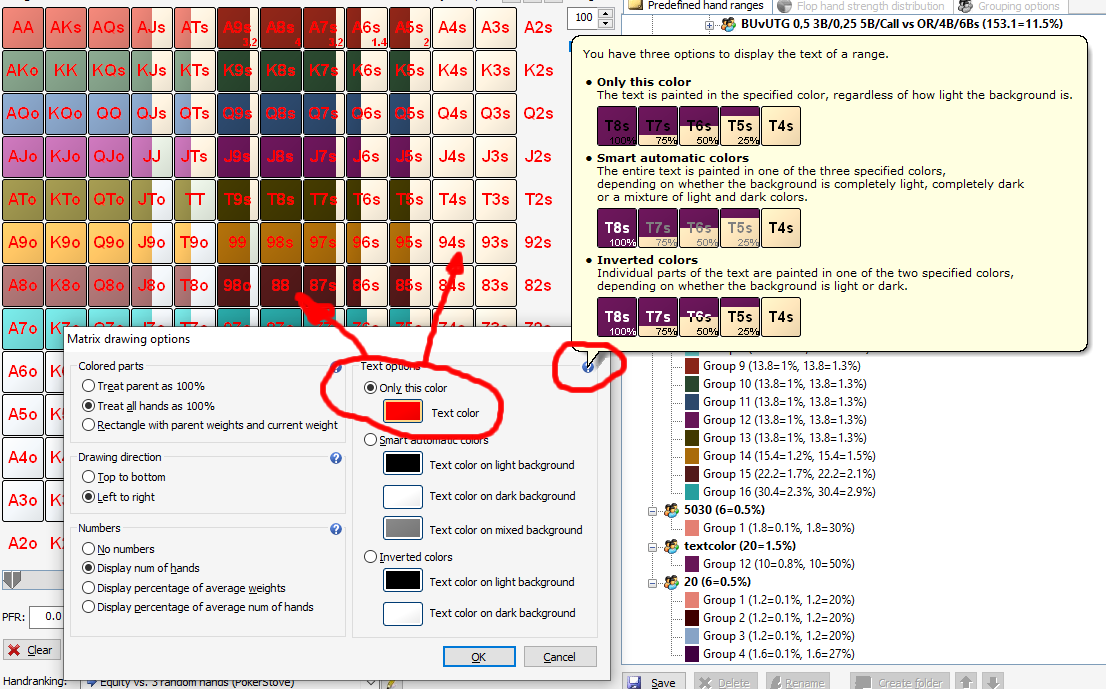The width and height of the screenshot is (1106, 689).
Task: Select Display num of hands
Action: [141, 568]
